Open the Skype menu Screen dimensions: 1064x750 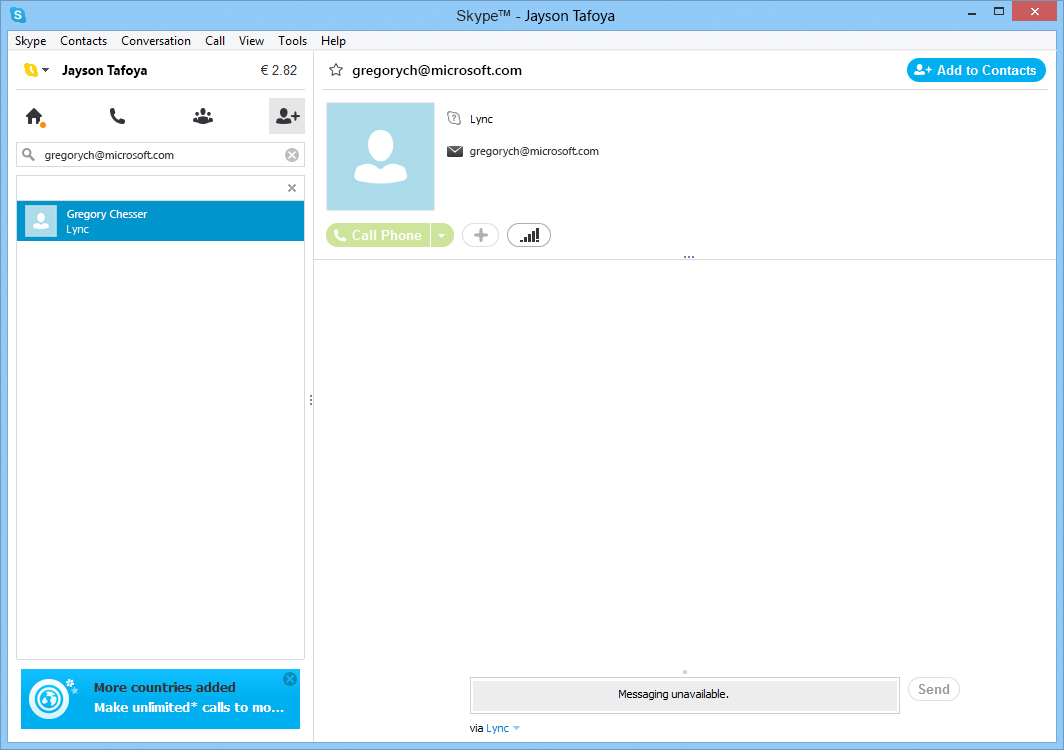[31, 41]
